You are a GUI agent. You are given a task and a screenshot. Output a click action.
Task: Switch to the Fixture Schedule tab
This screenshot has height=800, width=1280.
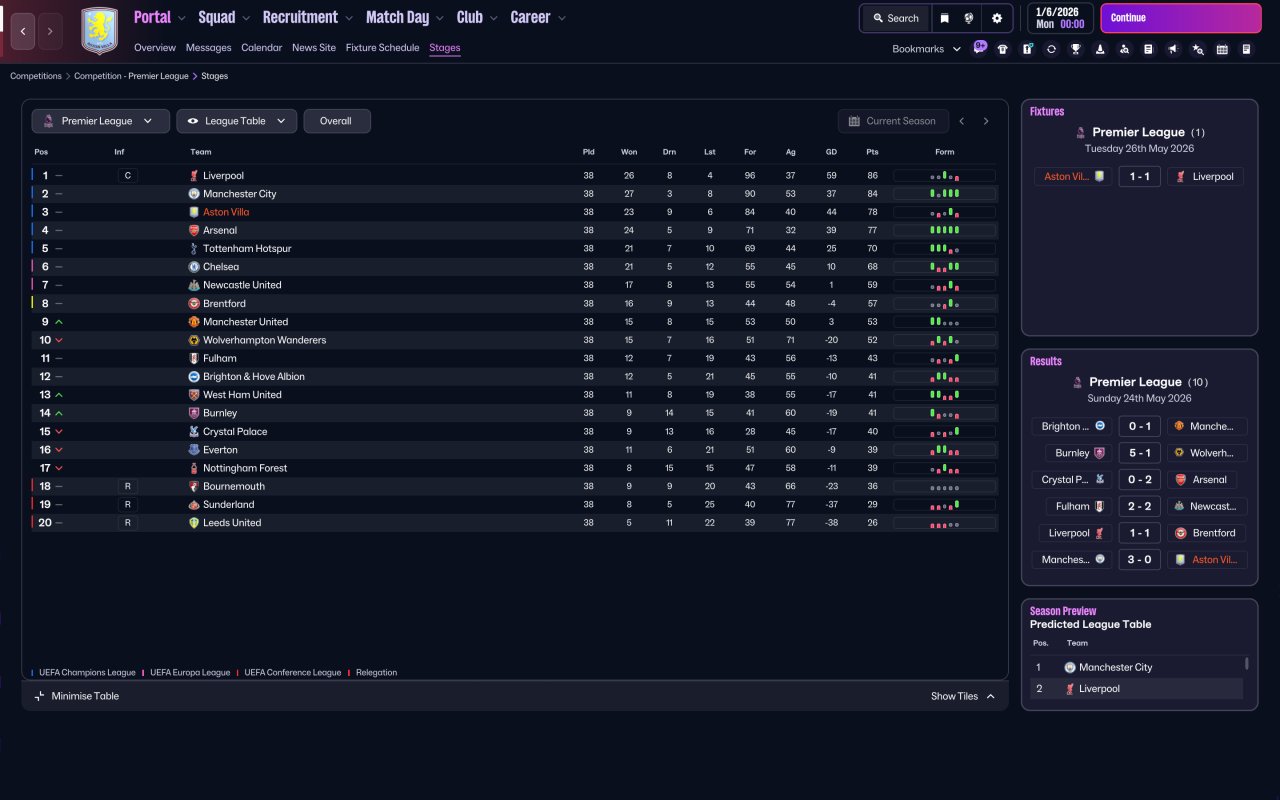pos(383,48)
